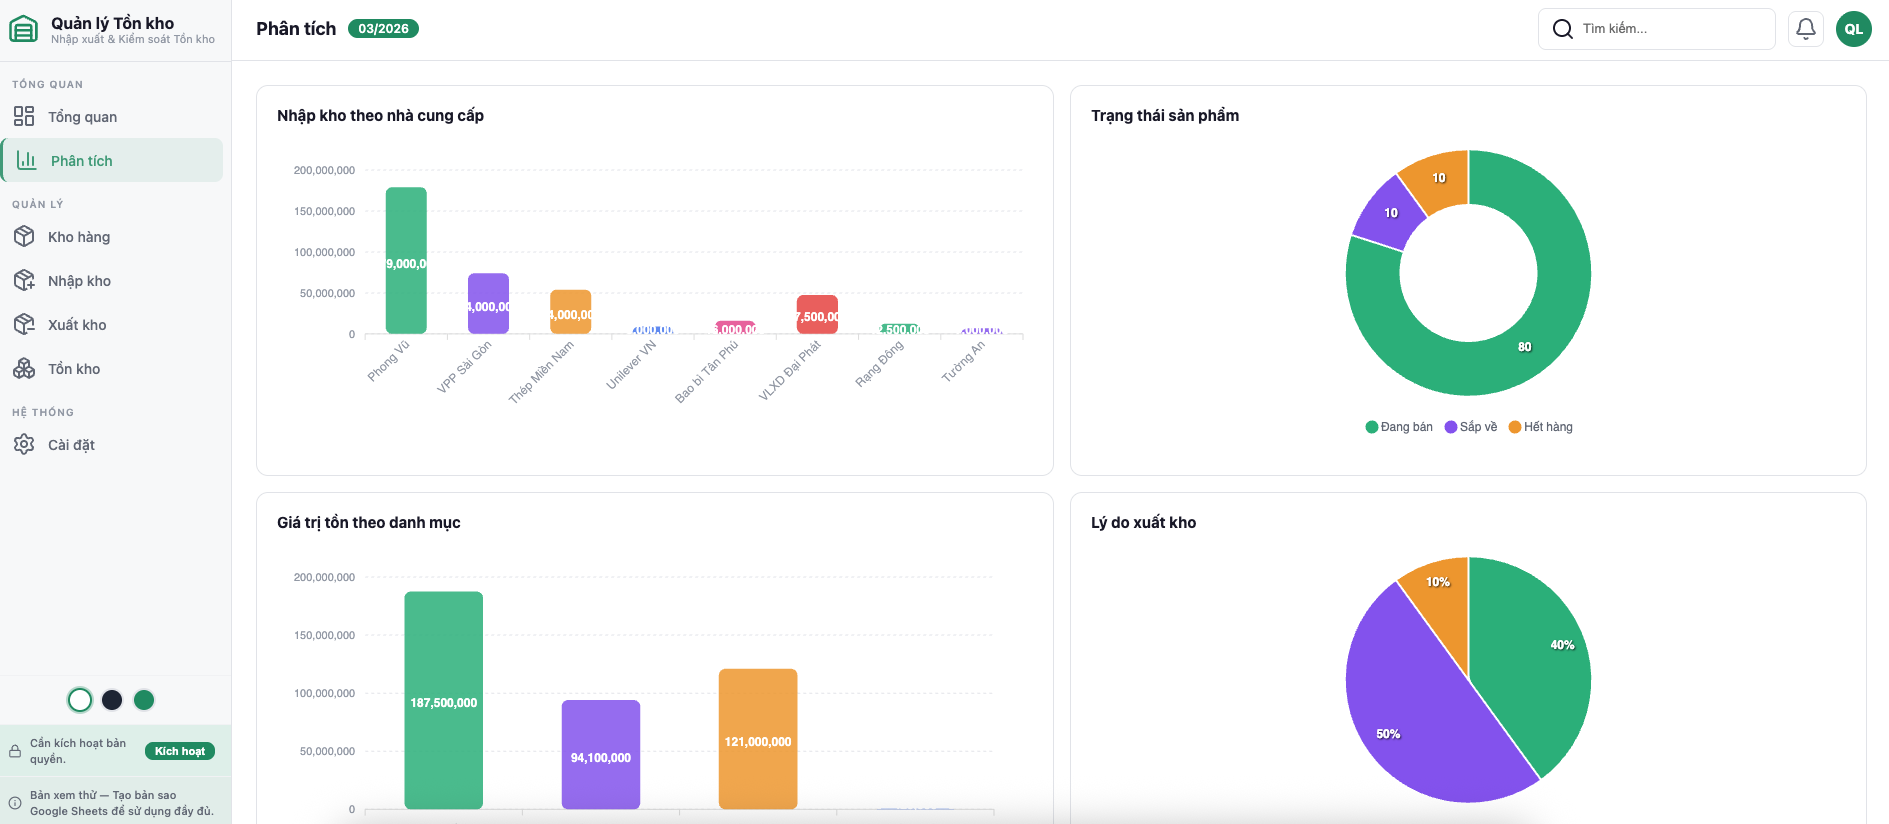Click the Nhập kho package icon
1889x824 pixels.
tap(24, 281)
